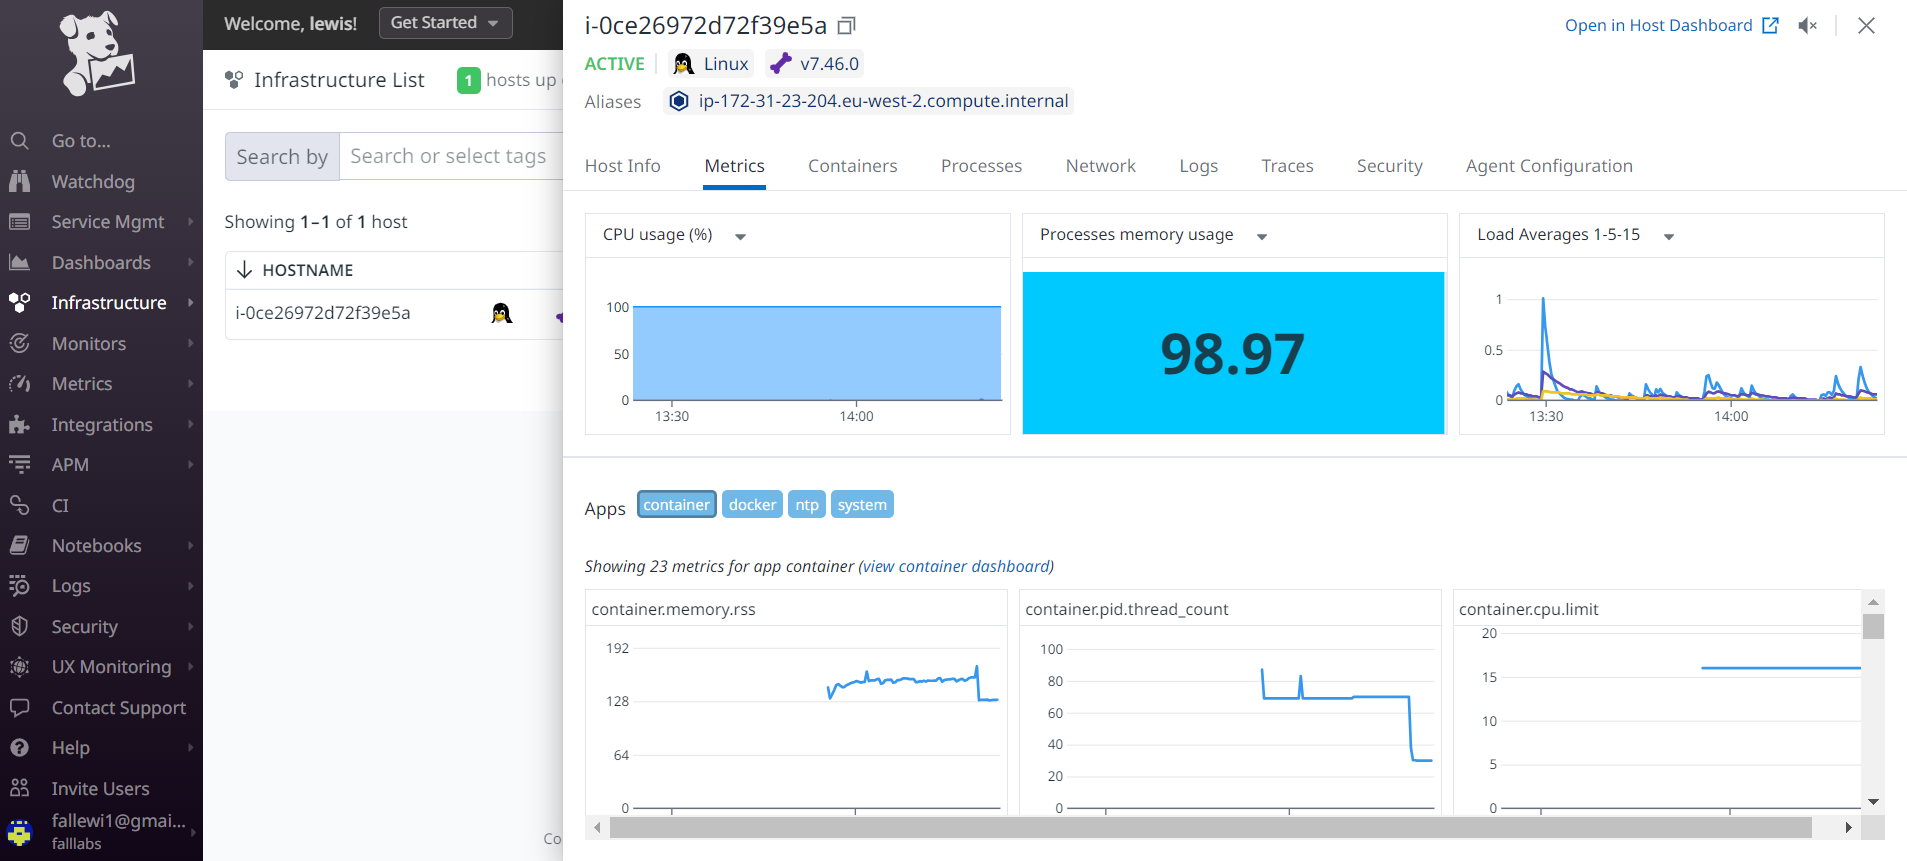Click Metrics gauge icon in sidebar
This screenshot has height=861, width=1907.
(x=19, y=383)
